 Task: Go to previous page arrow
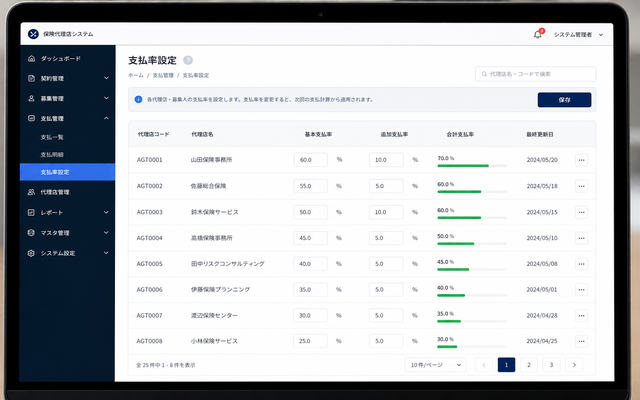coord(484,365)
